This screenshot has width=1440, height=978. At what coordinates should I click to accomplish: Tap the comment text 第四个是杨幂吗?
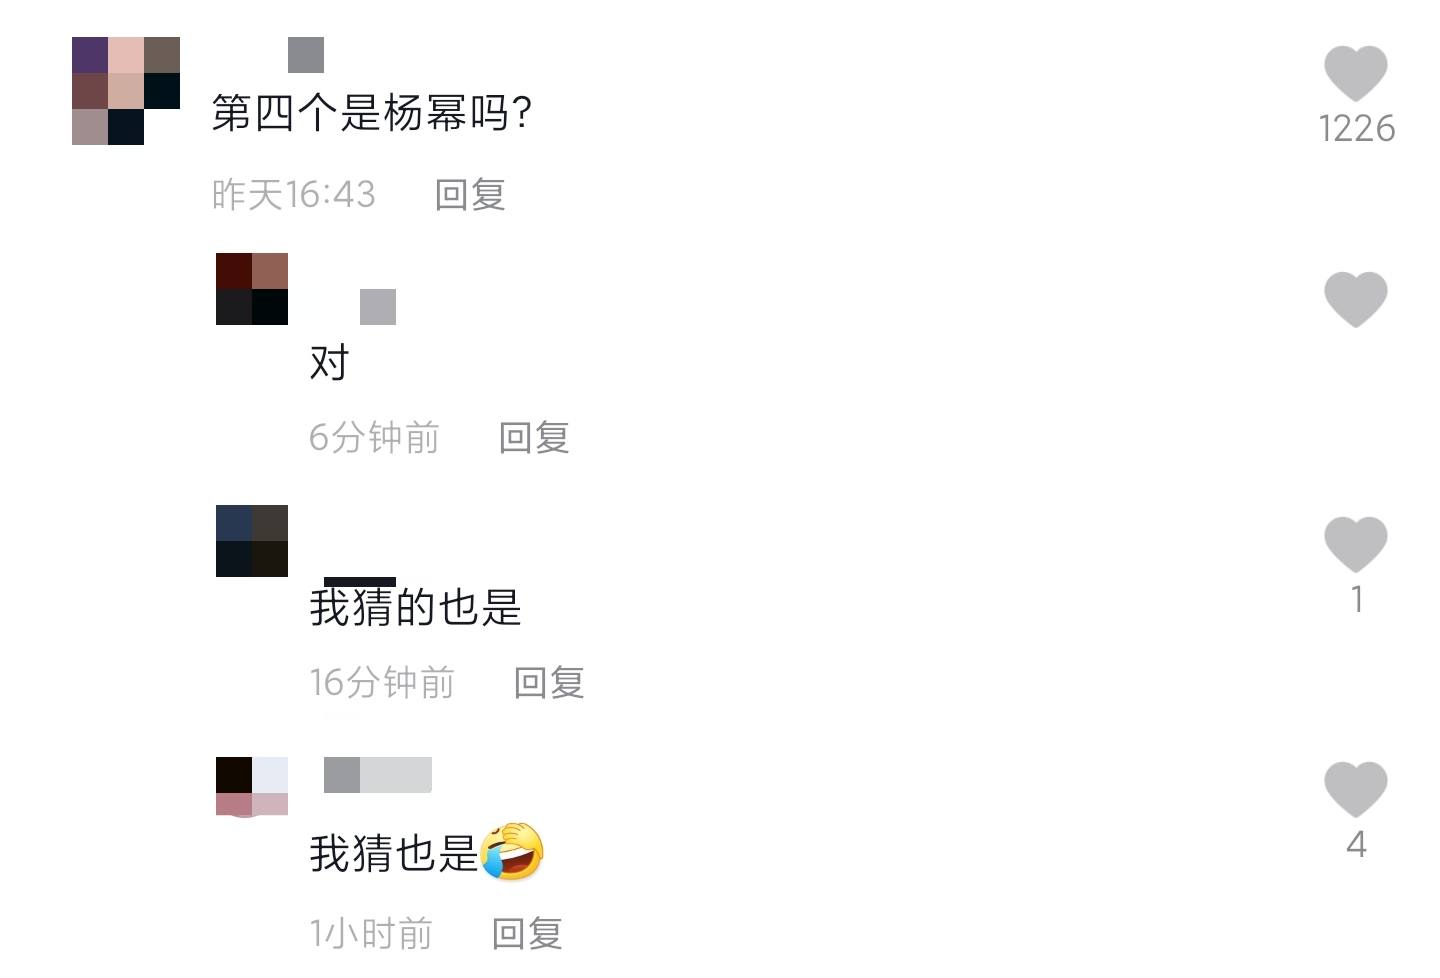(371, 113)
